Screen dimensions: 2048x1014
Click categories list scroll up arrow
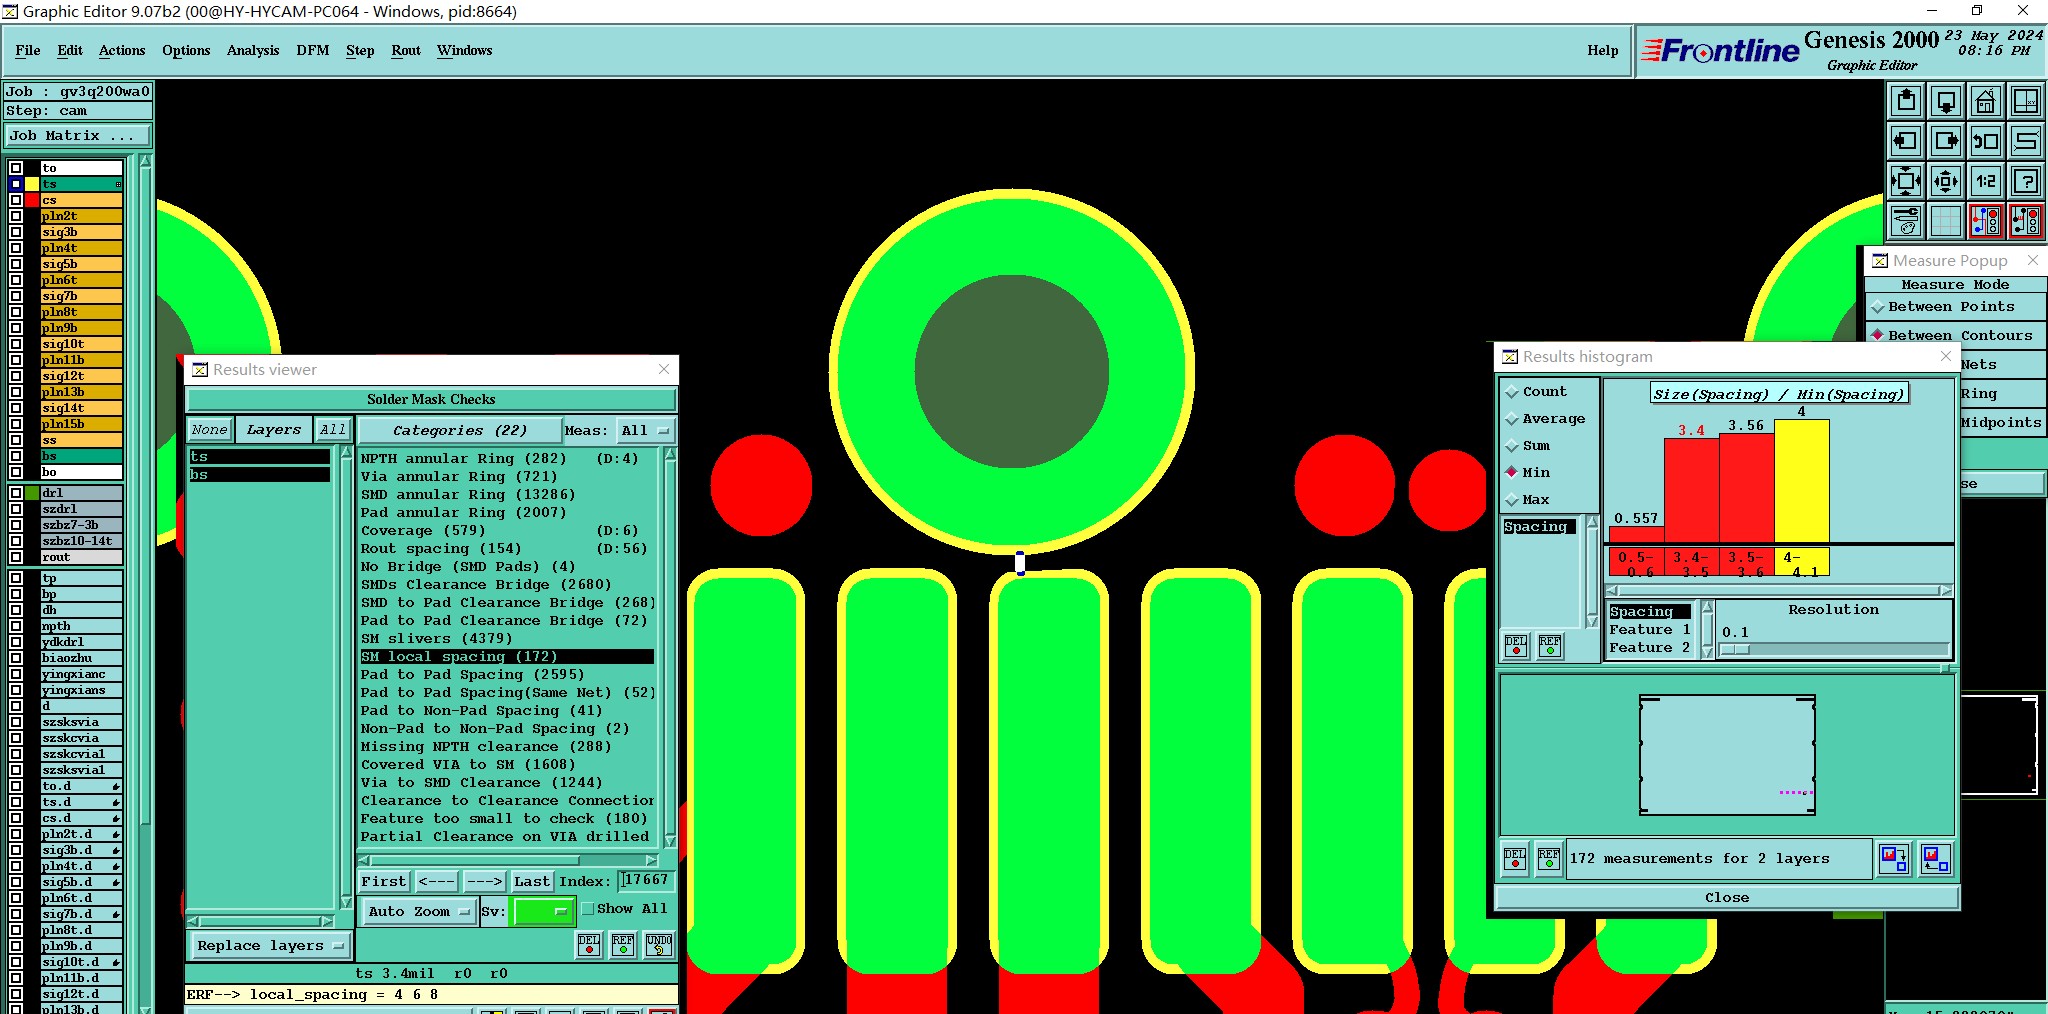coord(670,454)
